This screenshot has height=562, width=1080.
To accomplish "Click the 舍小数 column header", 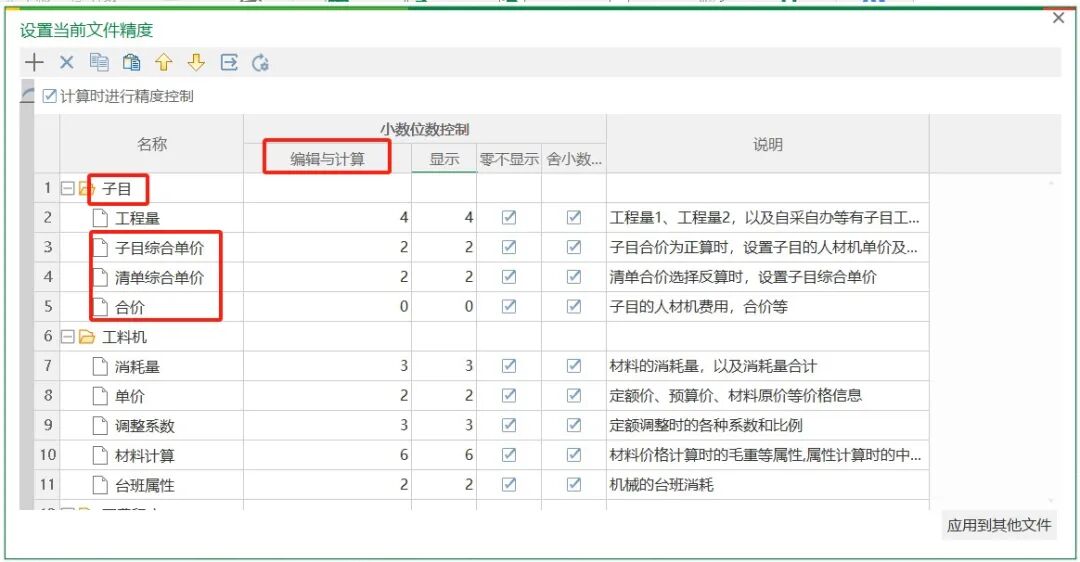I will (x=574, y=159).
